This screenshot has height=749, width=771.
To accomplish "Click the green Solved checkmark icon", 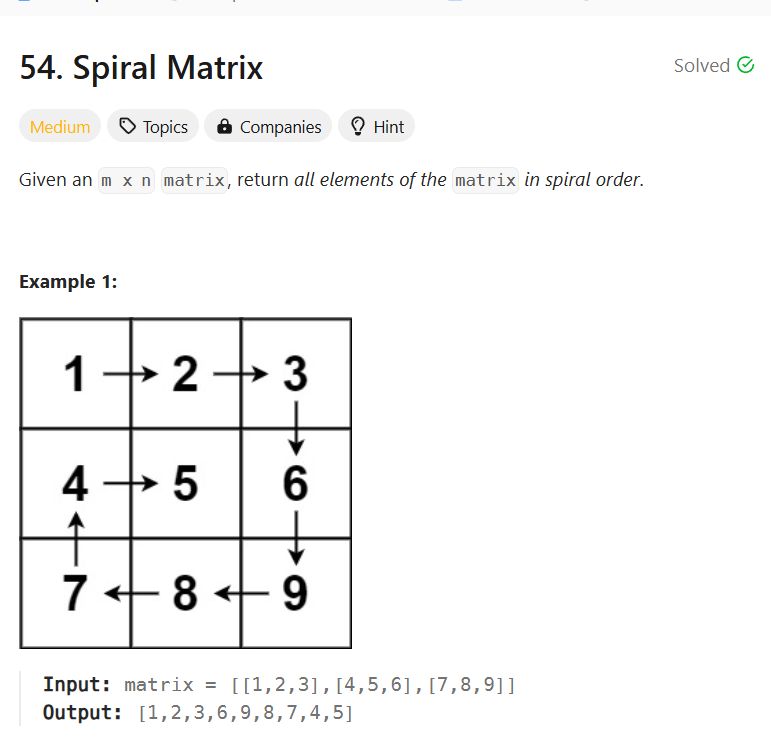I will (x=745, y=65).
